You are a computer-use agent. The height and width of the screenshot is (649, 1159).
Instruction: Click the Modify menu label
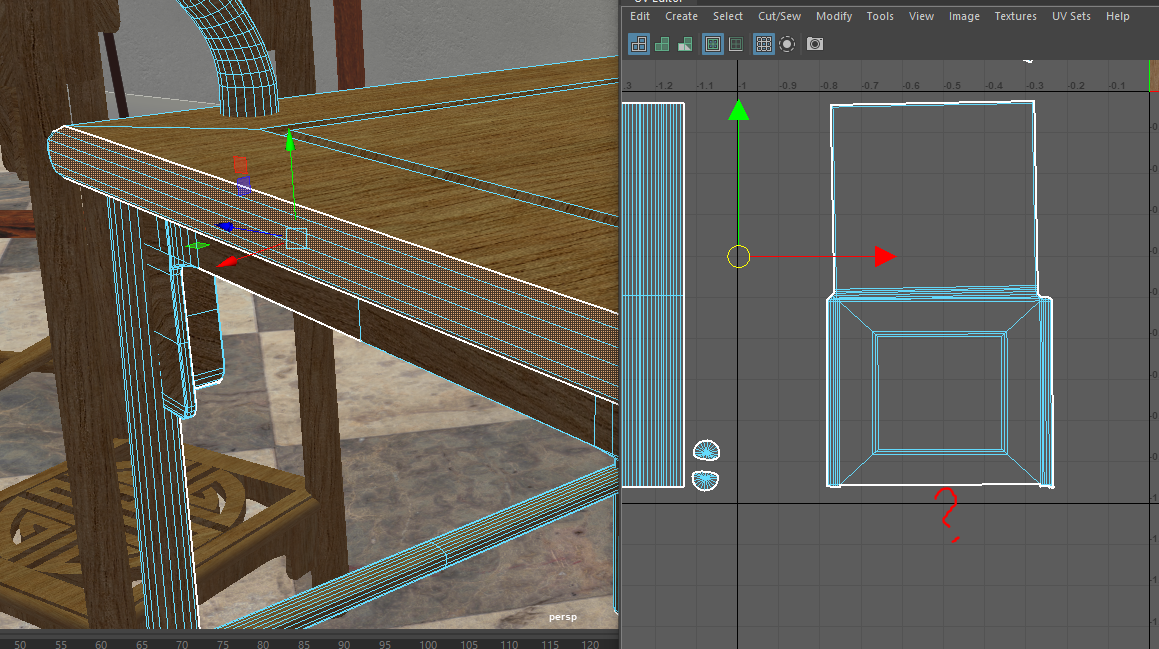click(x=833, y=16)
